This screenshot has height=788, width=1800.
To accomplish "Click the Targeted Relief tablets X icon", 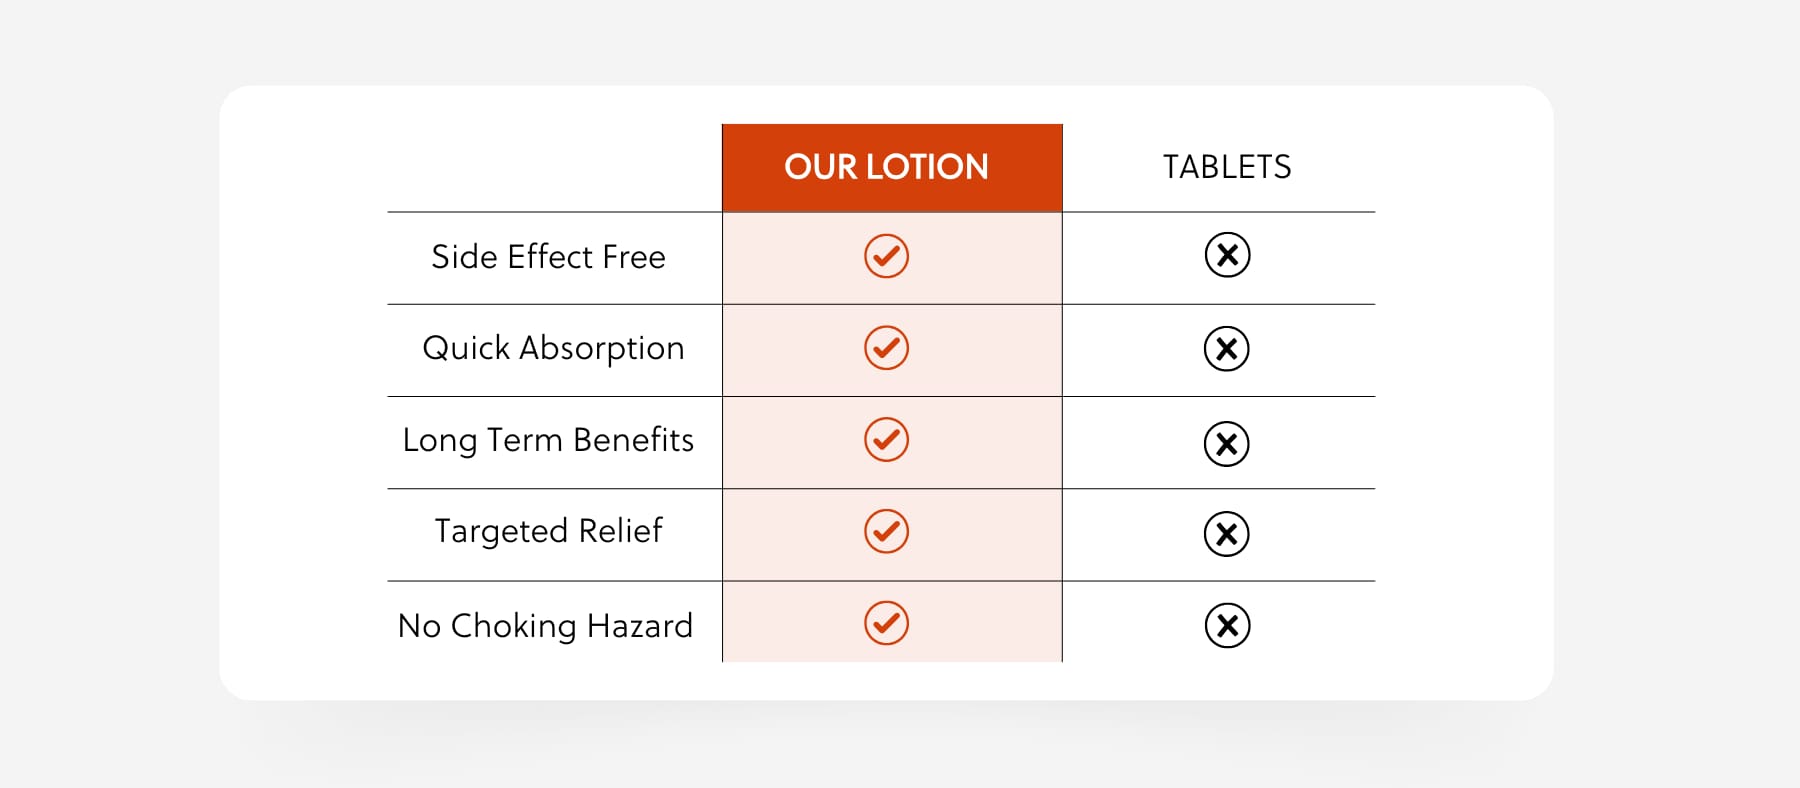I will point(1227,534).
